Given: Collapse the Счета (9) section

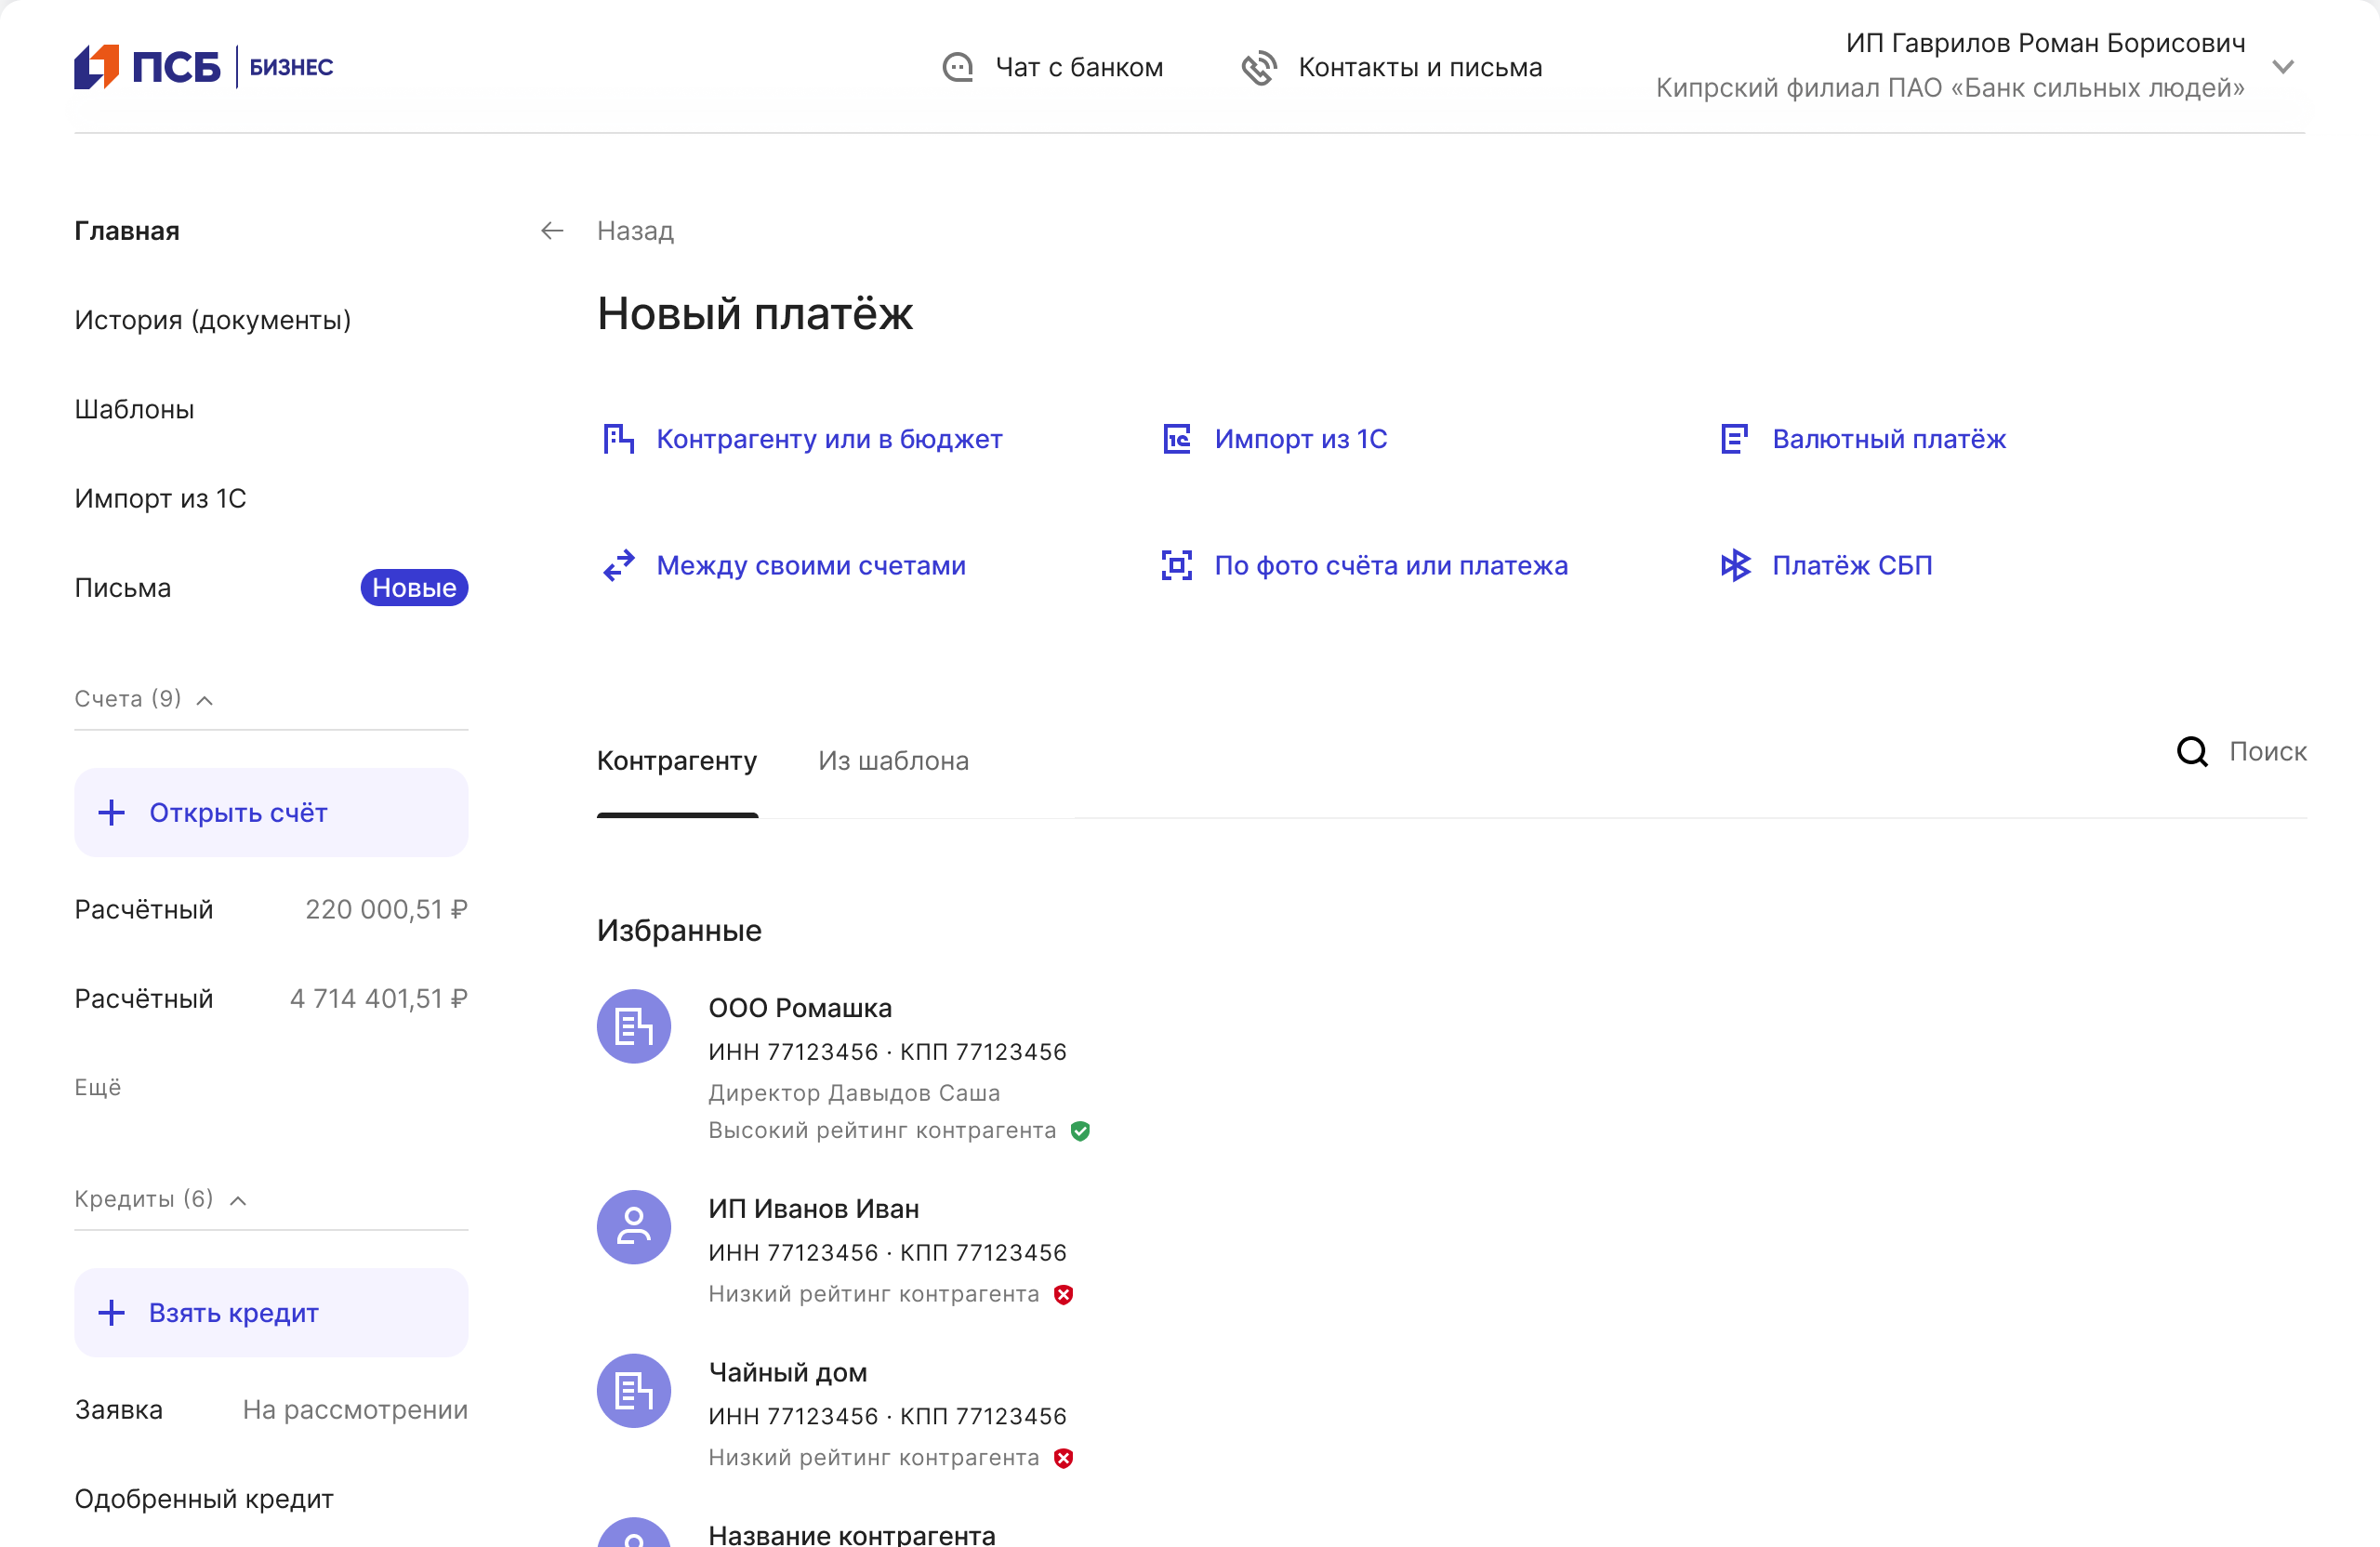Looking at the screenshot, I should 205,700.
